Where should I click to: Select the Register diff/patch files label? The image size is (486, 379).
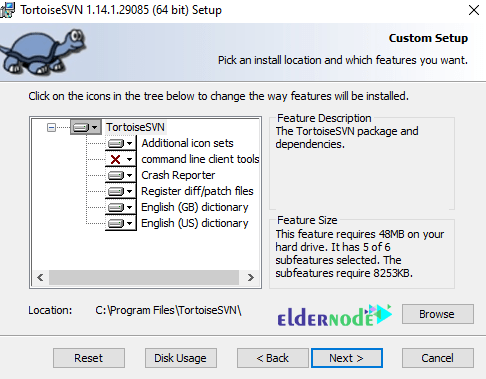pyautogui.click(x=197, y=191)
